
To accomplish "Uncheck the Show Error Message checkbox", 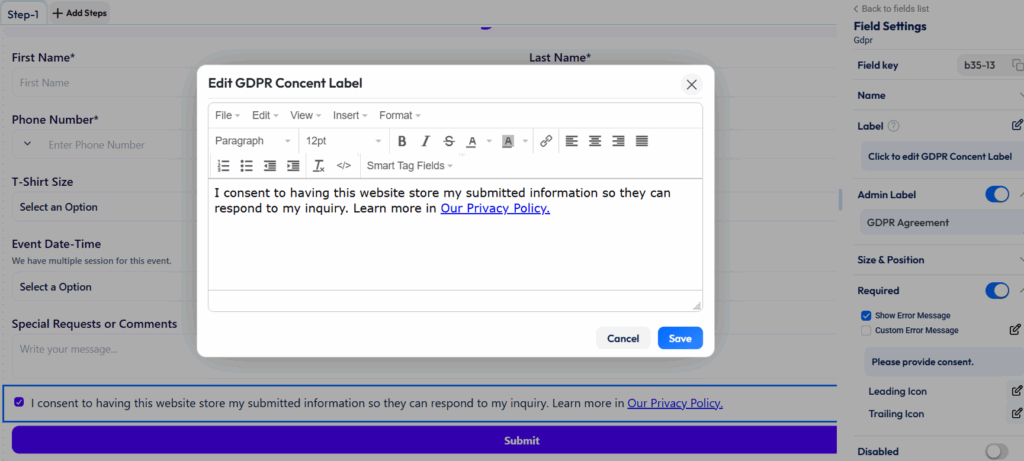I will click(x=866, y=315).
